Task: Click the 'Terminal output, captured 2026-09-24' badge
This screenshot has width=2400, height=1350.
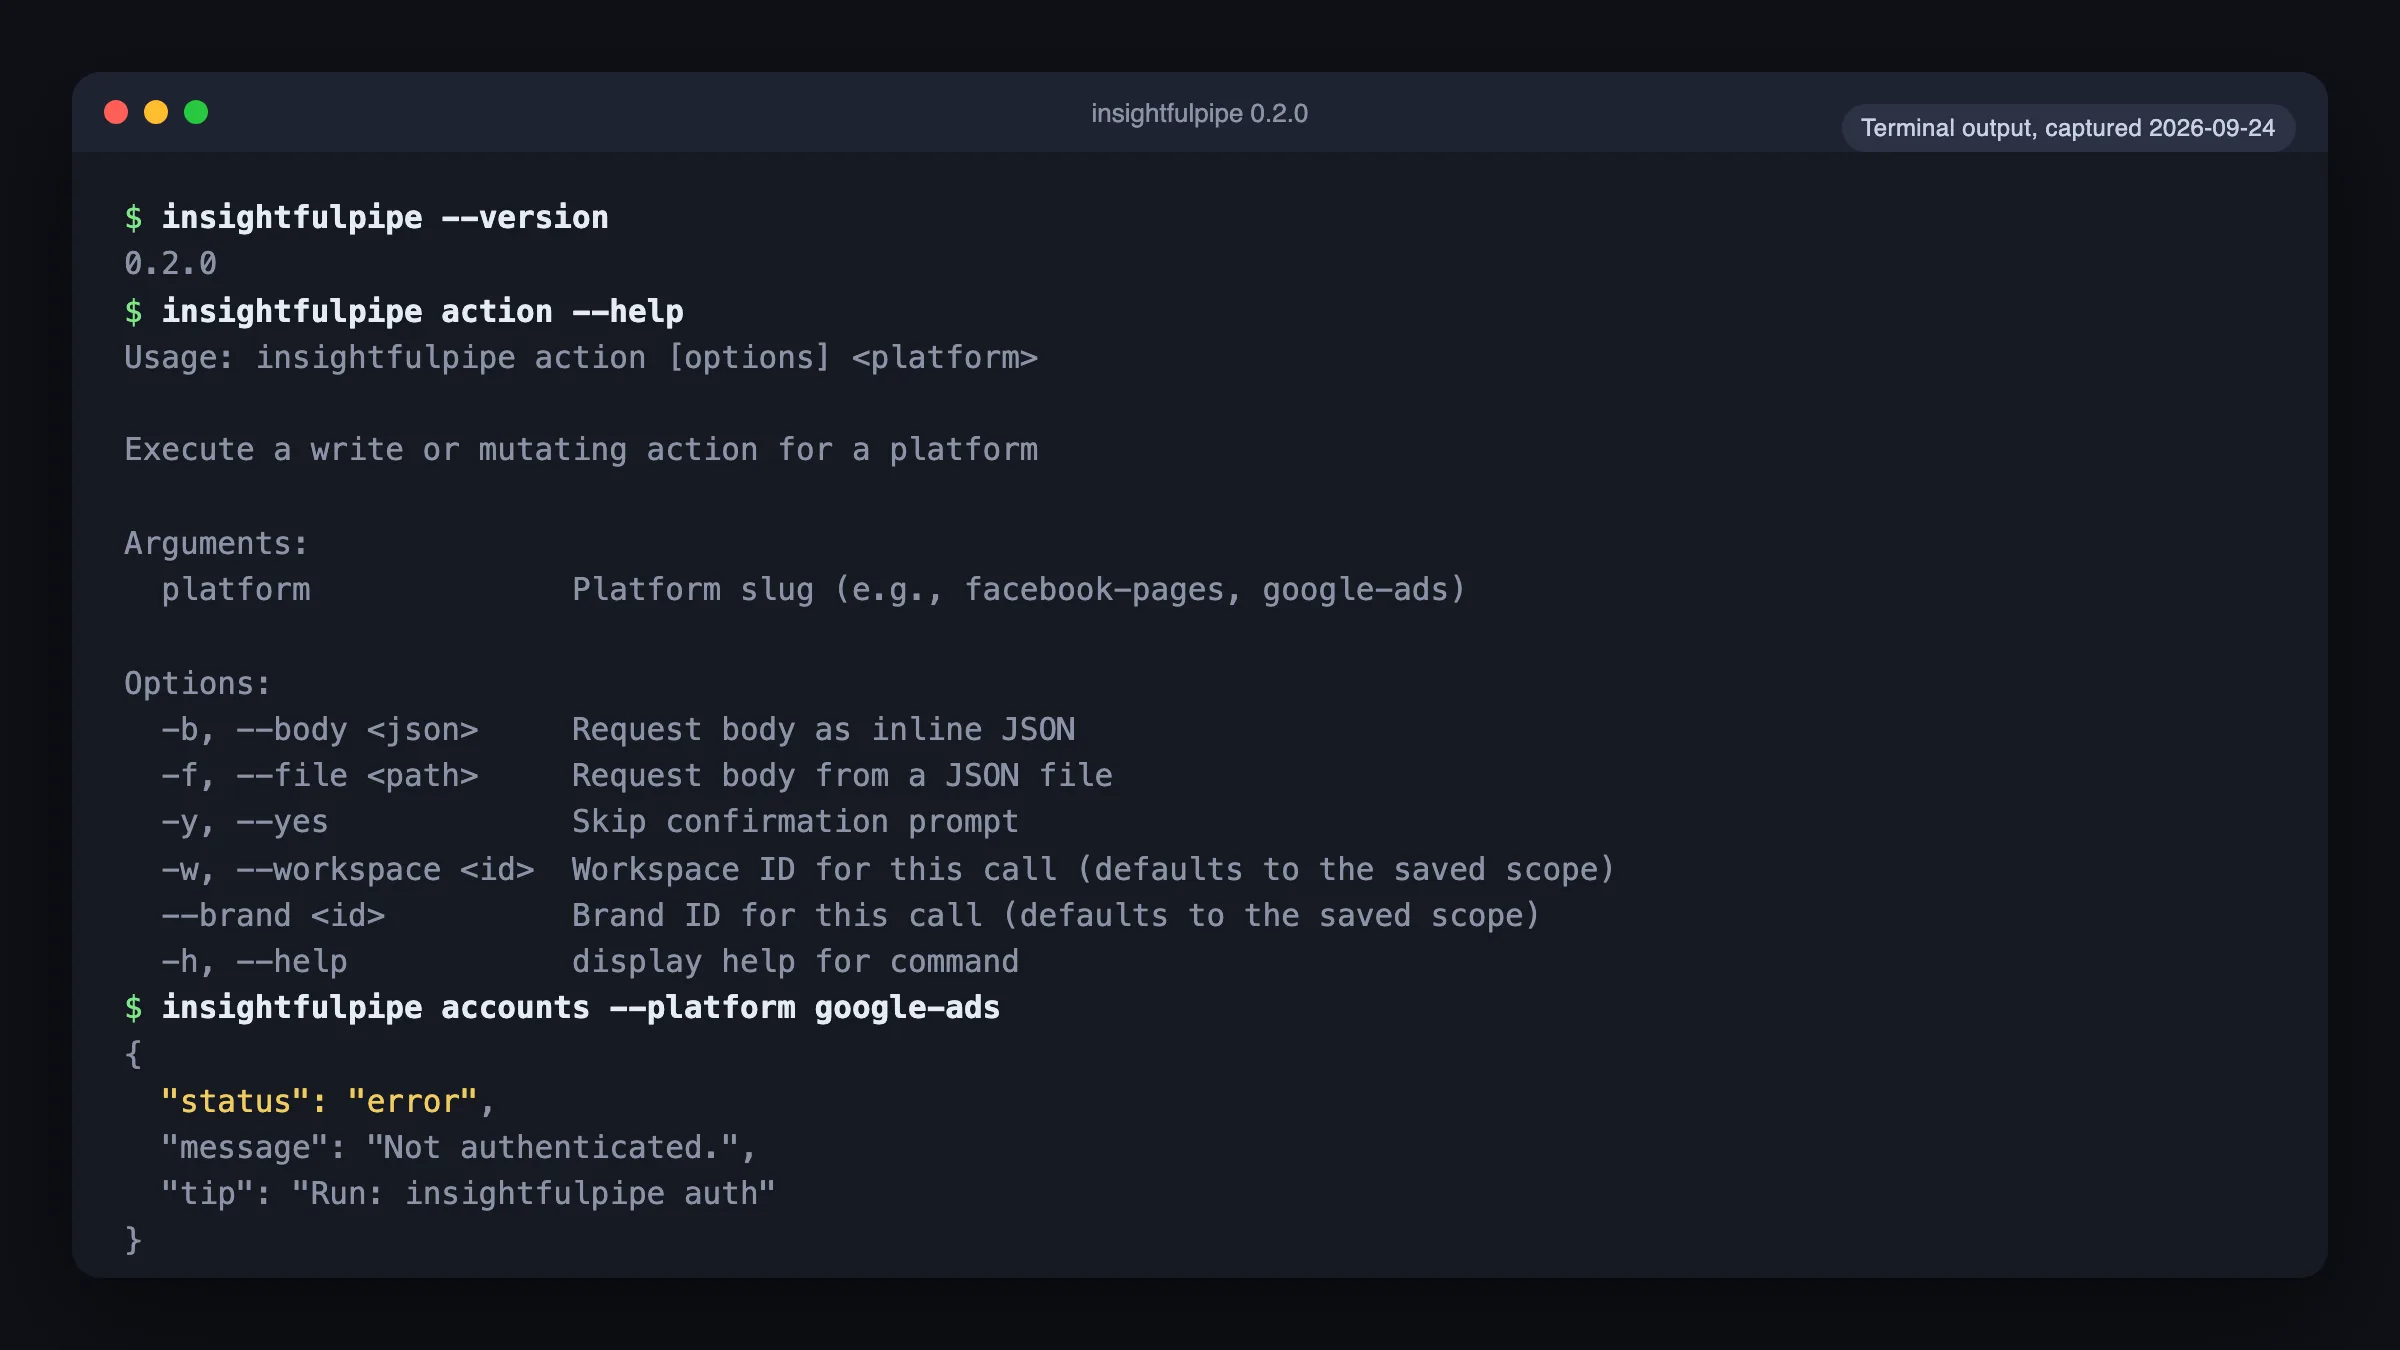Action: coord(2068,128)
